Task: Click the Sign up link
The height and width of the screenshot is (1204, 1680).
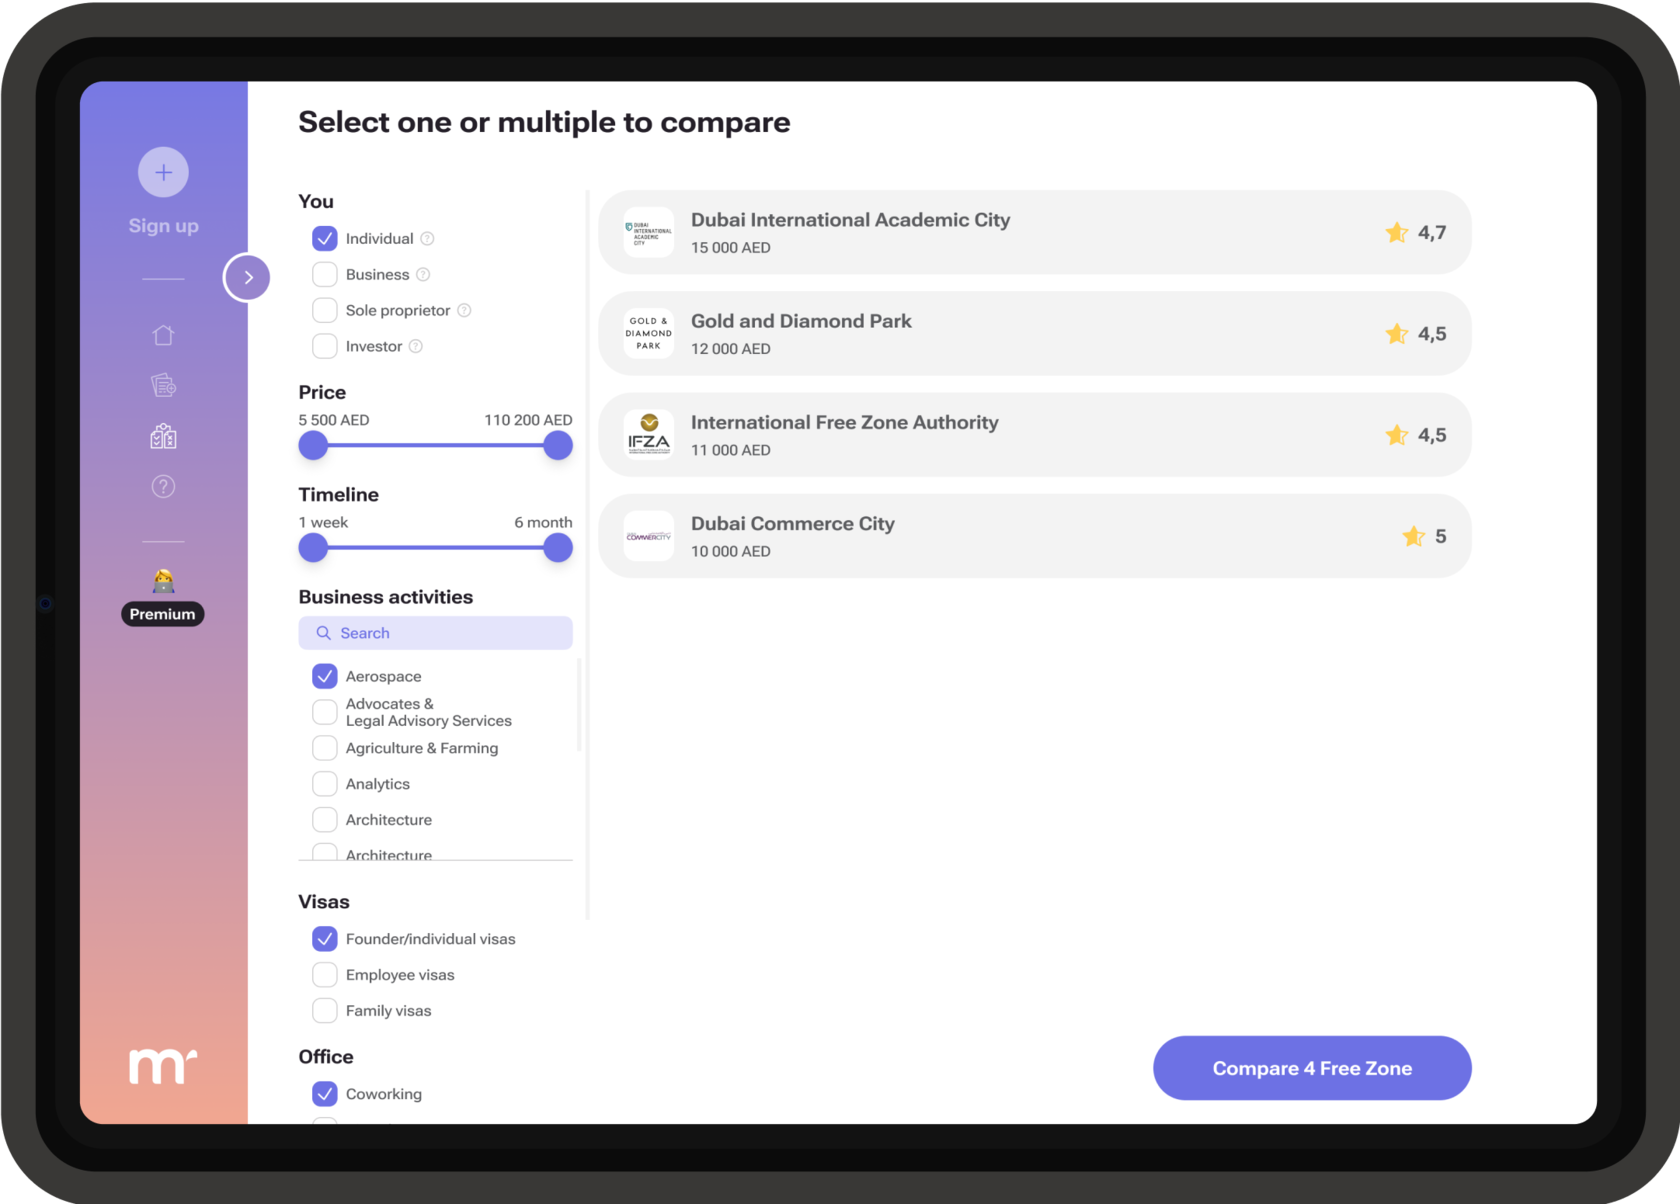Action: coord(163,226)
